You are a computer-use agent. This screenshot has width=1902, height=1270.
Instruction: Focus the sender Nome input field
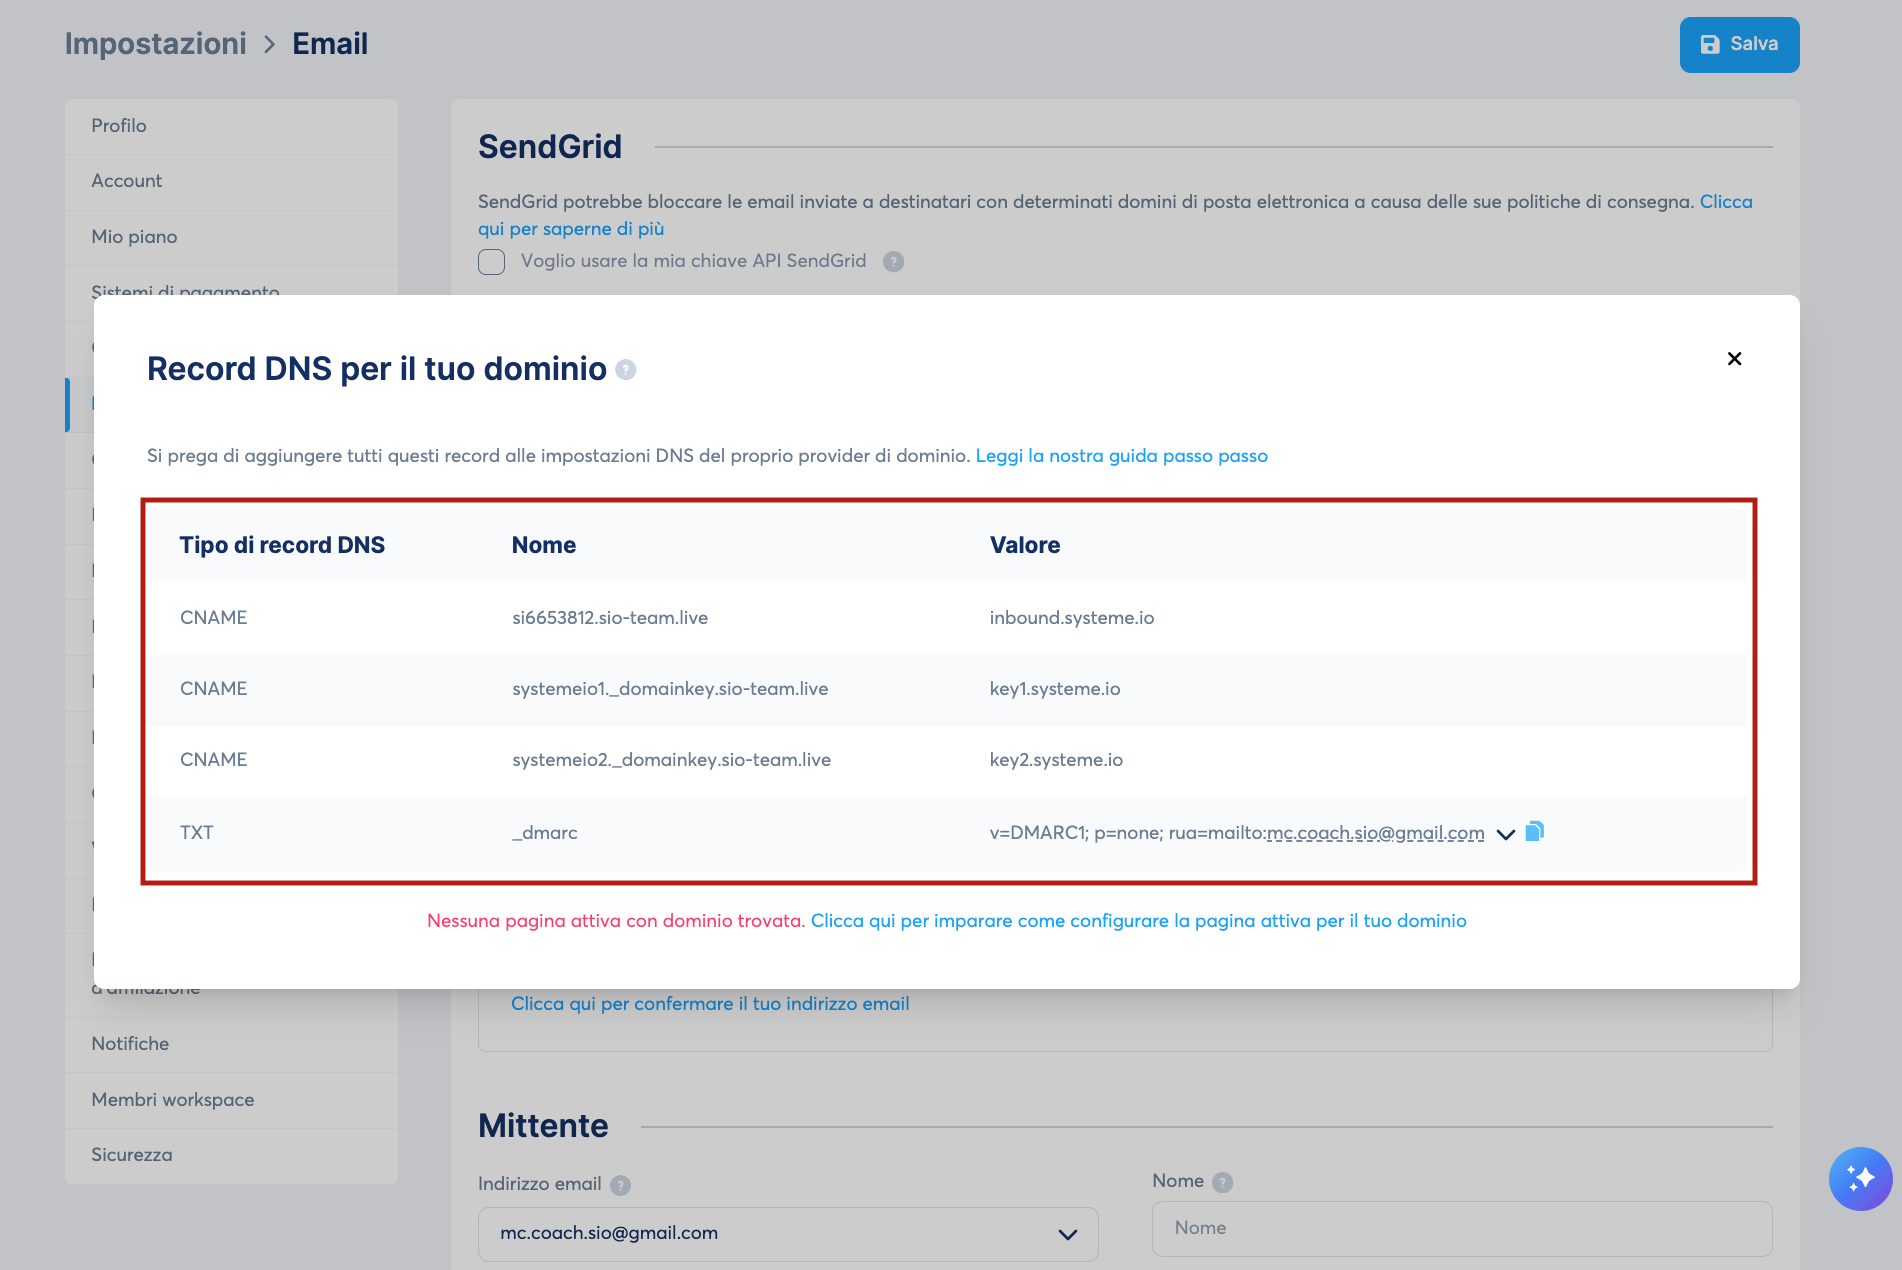tap(1462, 1228)
